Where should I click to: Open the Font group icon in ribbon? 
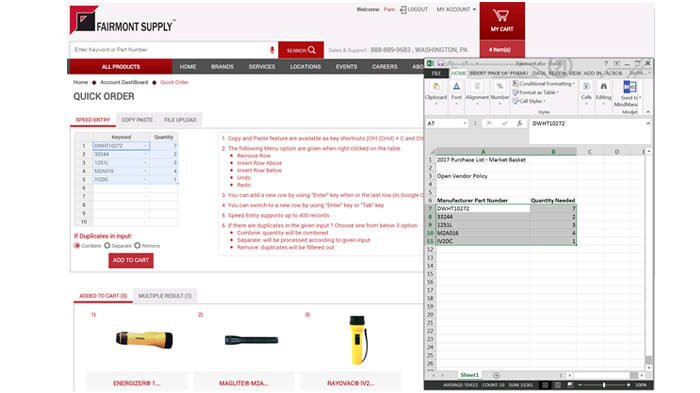click(456, 86)
